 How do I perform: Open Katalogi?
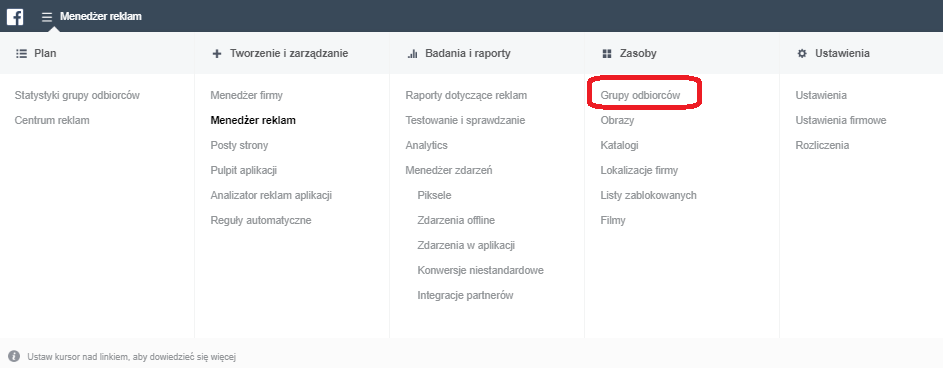(619, 146)
